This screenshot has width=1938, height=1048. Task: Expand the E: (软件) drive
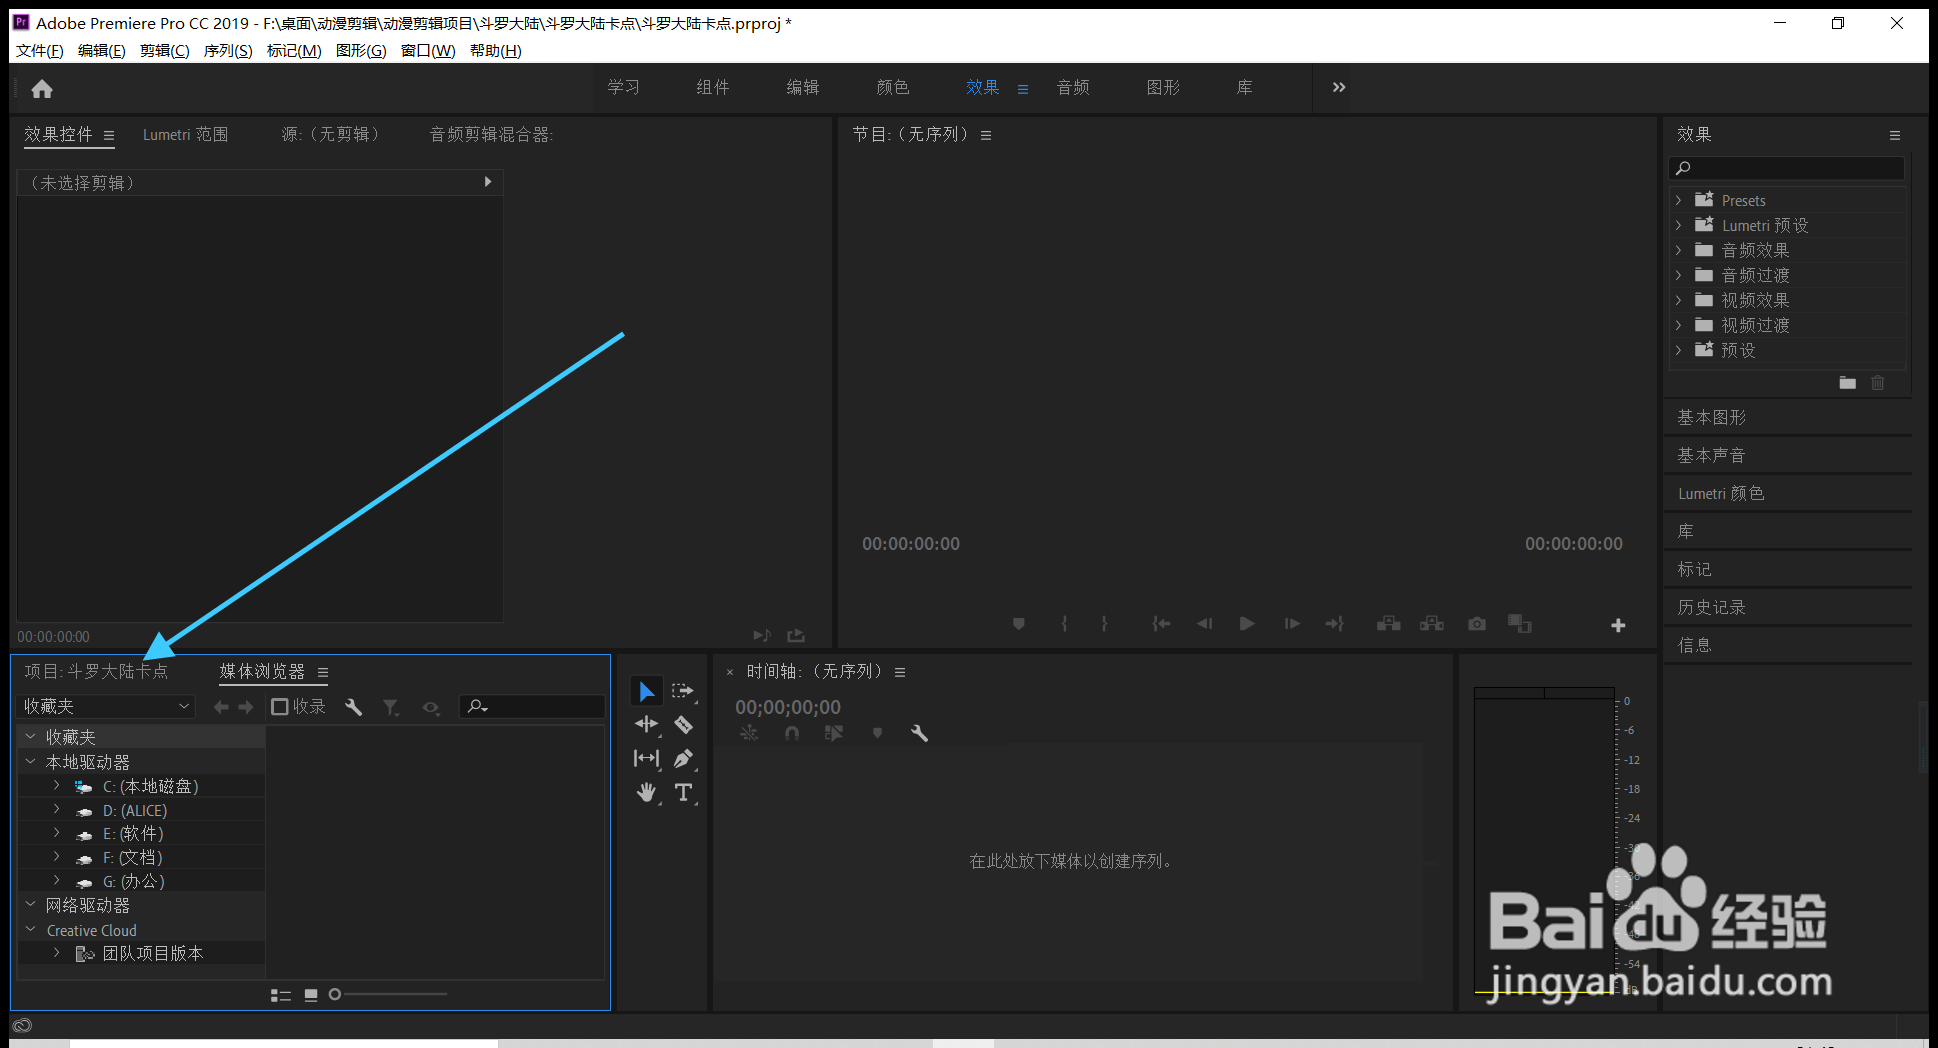pos(57,833)
